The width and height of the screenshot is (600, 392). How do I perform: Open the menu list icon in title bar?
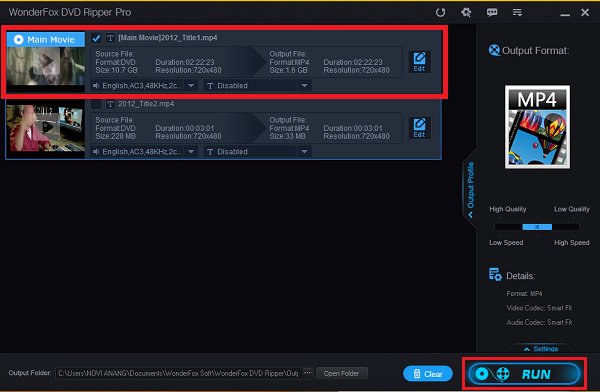(x=517, y=13)
